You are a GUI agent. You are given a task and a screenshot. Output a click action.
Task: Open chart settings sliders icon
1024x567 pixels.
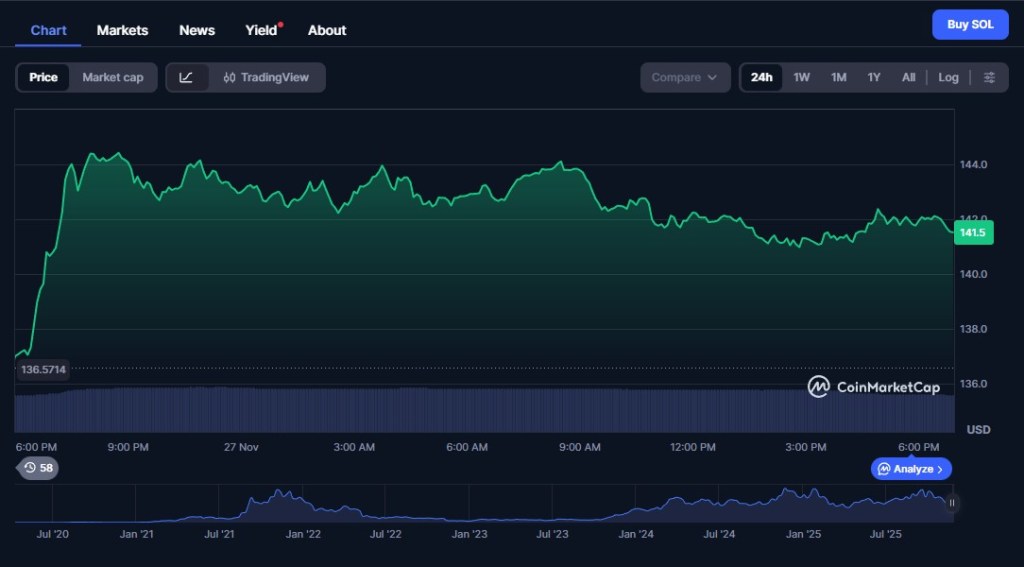coord(989,78)
